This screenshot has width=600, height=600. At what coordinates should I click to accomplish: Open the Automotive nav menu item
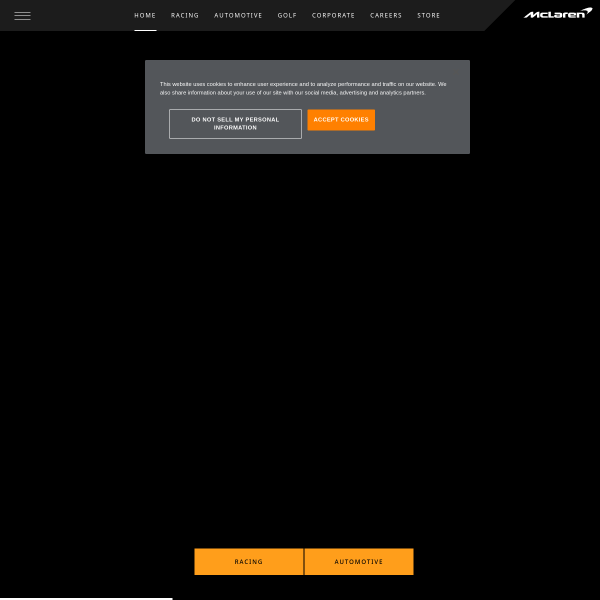click(x=238, y=16)
